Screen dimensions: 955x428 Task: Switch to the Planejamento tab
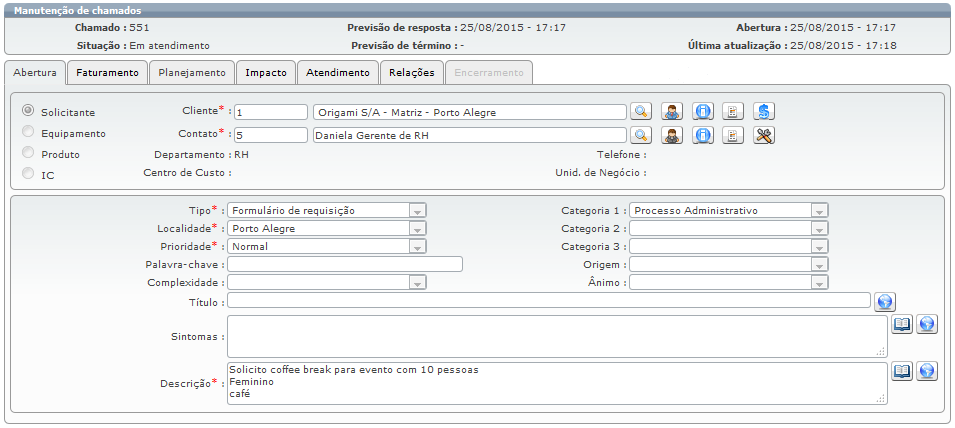click(x=192, y=72)
